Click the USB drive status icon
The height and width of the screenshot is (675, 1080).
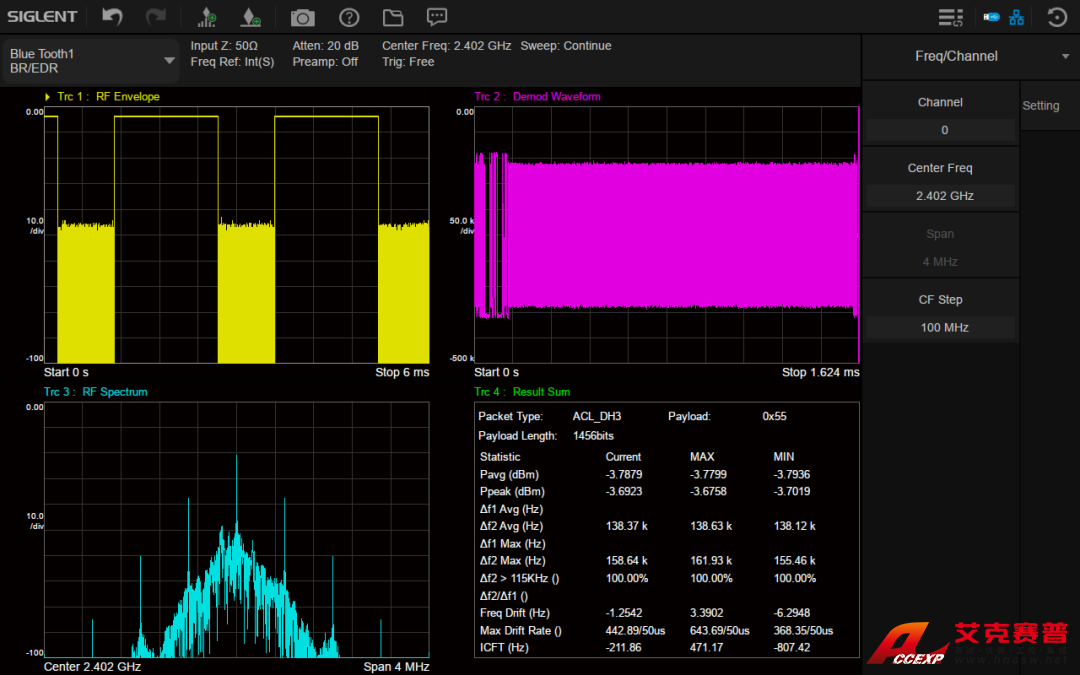click(x=991, y=17)
